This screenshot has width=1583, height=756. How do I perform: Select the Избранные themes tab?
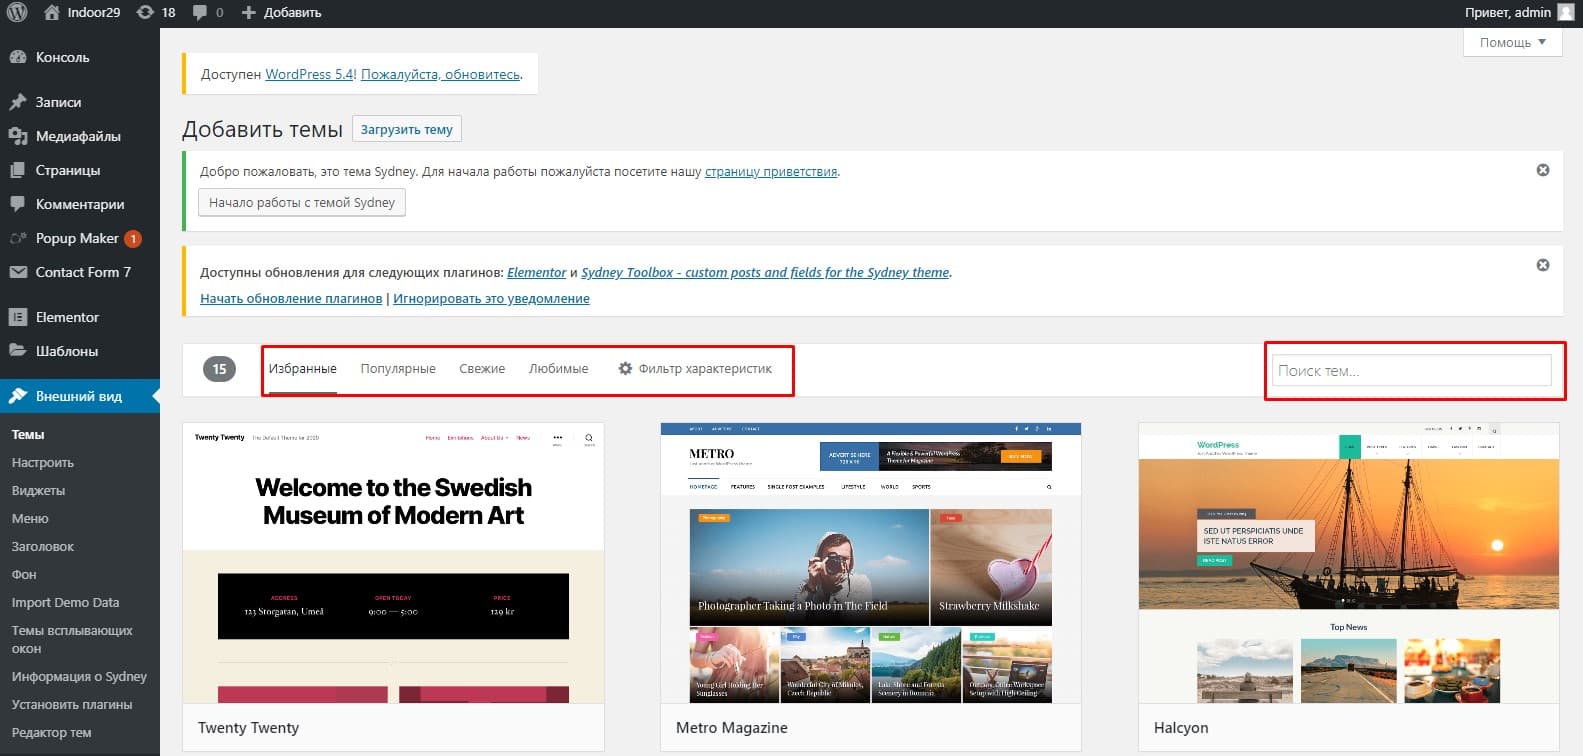pyautogui.click(x=302, y=369)
